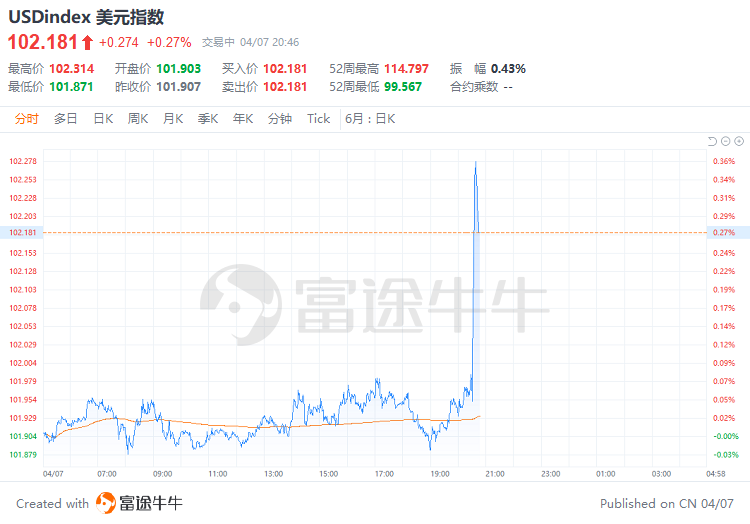Image resolution: width=750 pixels, height=524 pixels.
Task: Click the 开盘价 value 101.903
Action: [178, 69]
